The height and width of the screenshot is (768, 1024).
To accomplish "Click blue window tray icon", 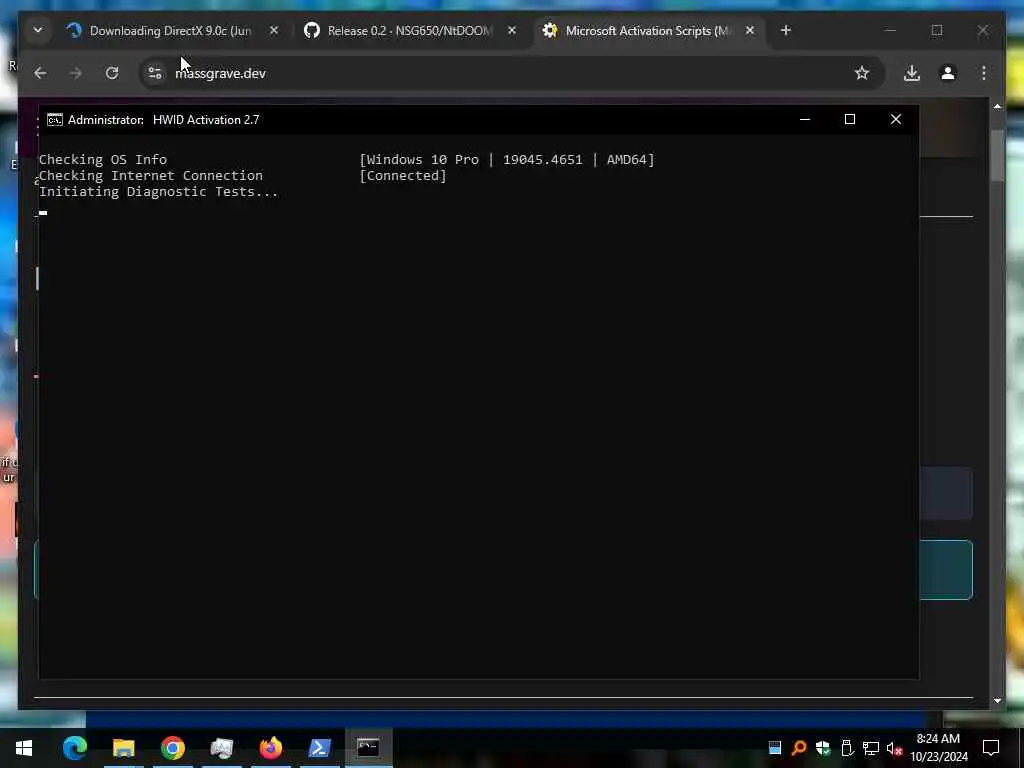I will 775,748.
